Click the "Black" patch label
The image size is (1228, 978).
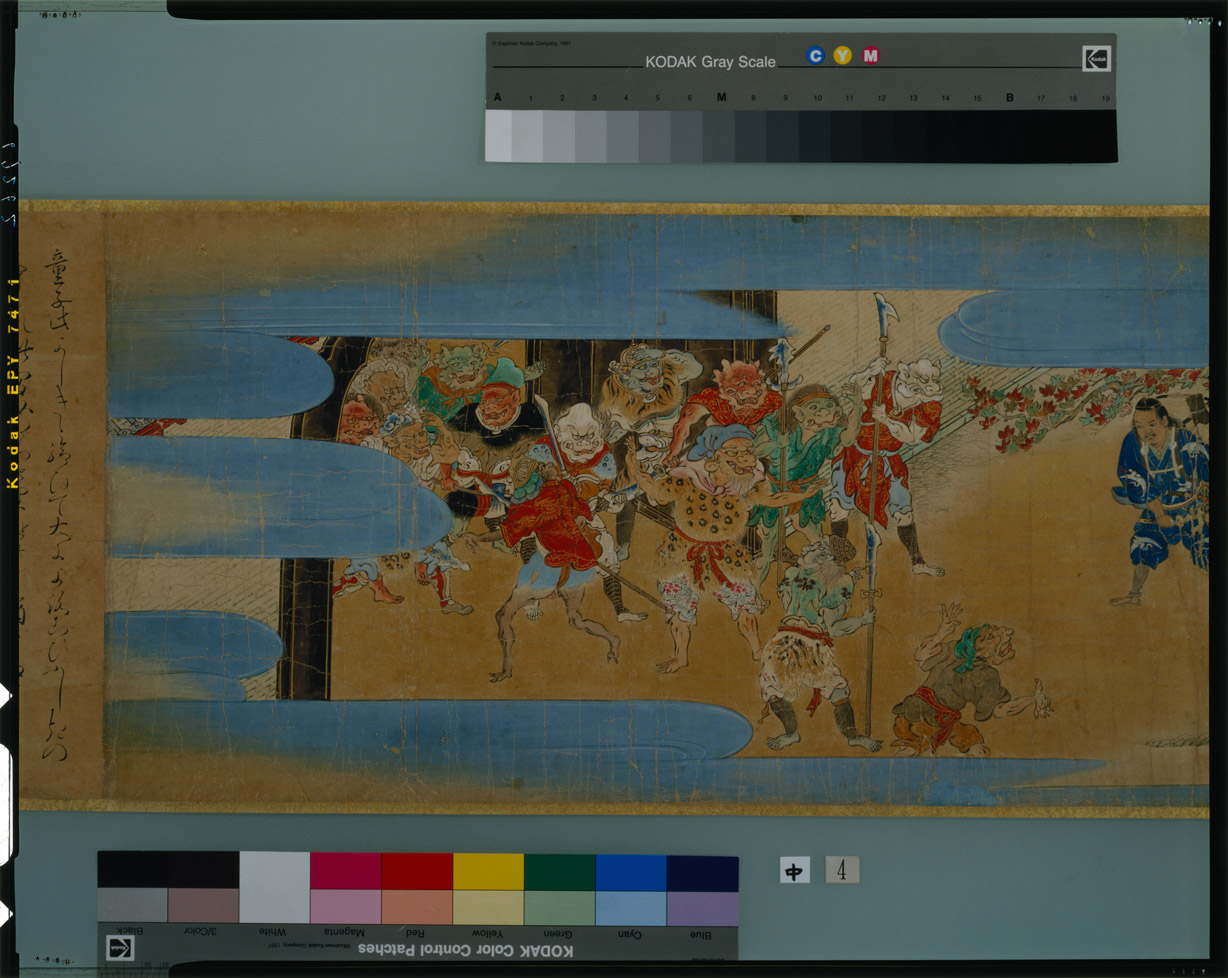click(x=132, y=931)
